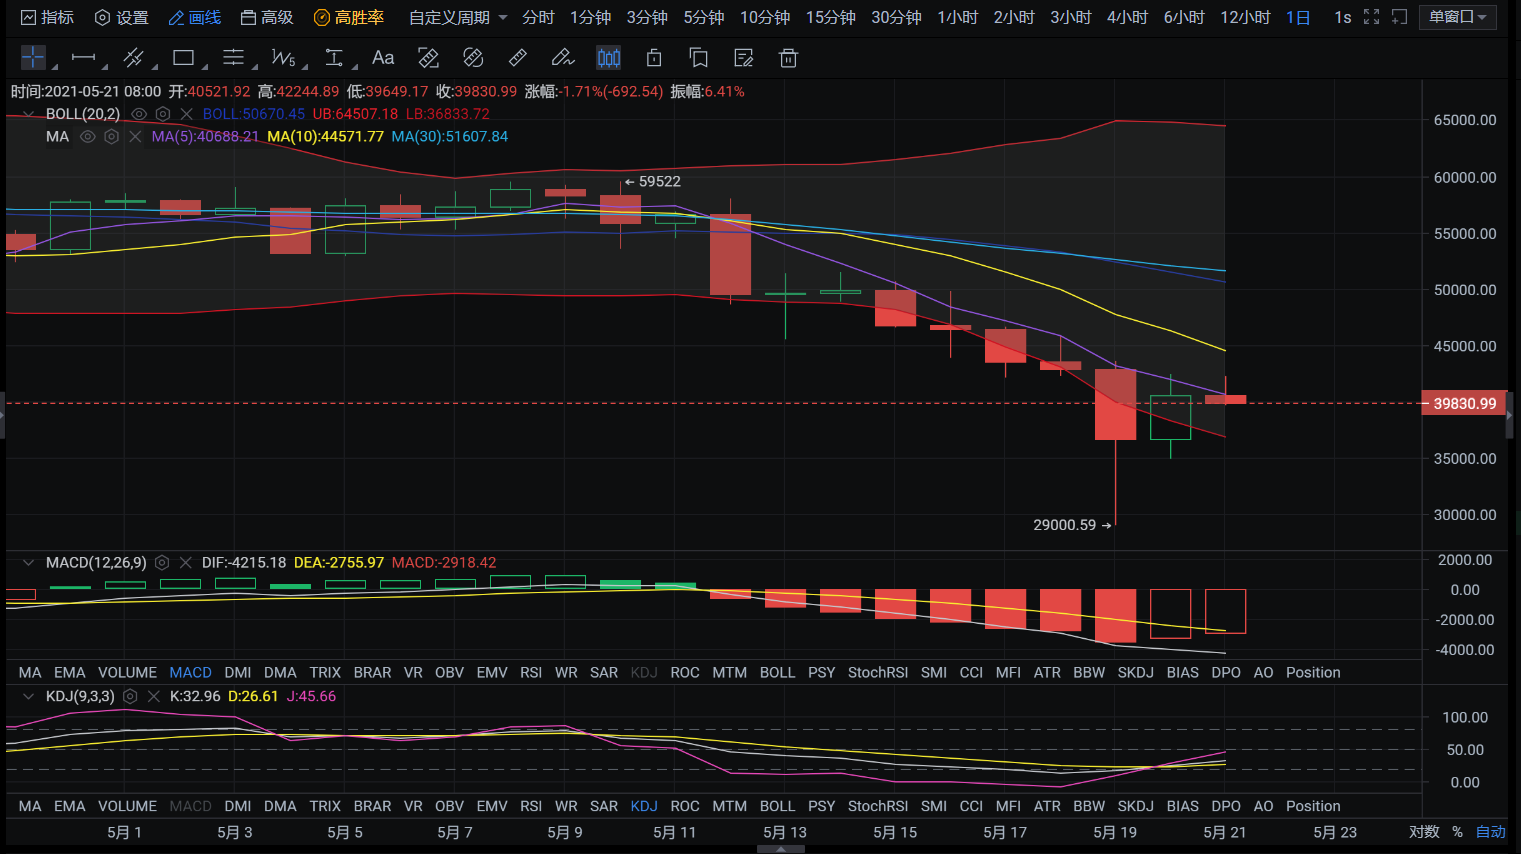
Task: Click the highlighted candlestick magnet icon
Action: point(608,58)
